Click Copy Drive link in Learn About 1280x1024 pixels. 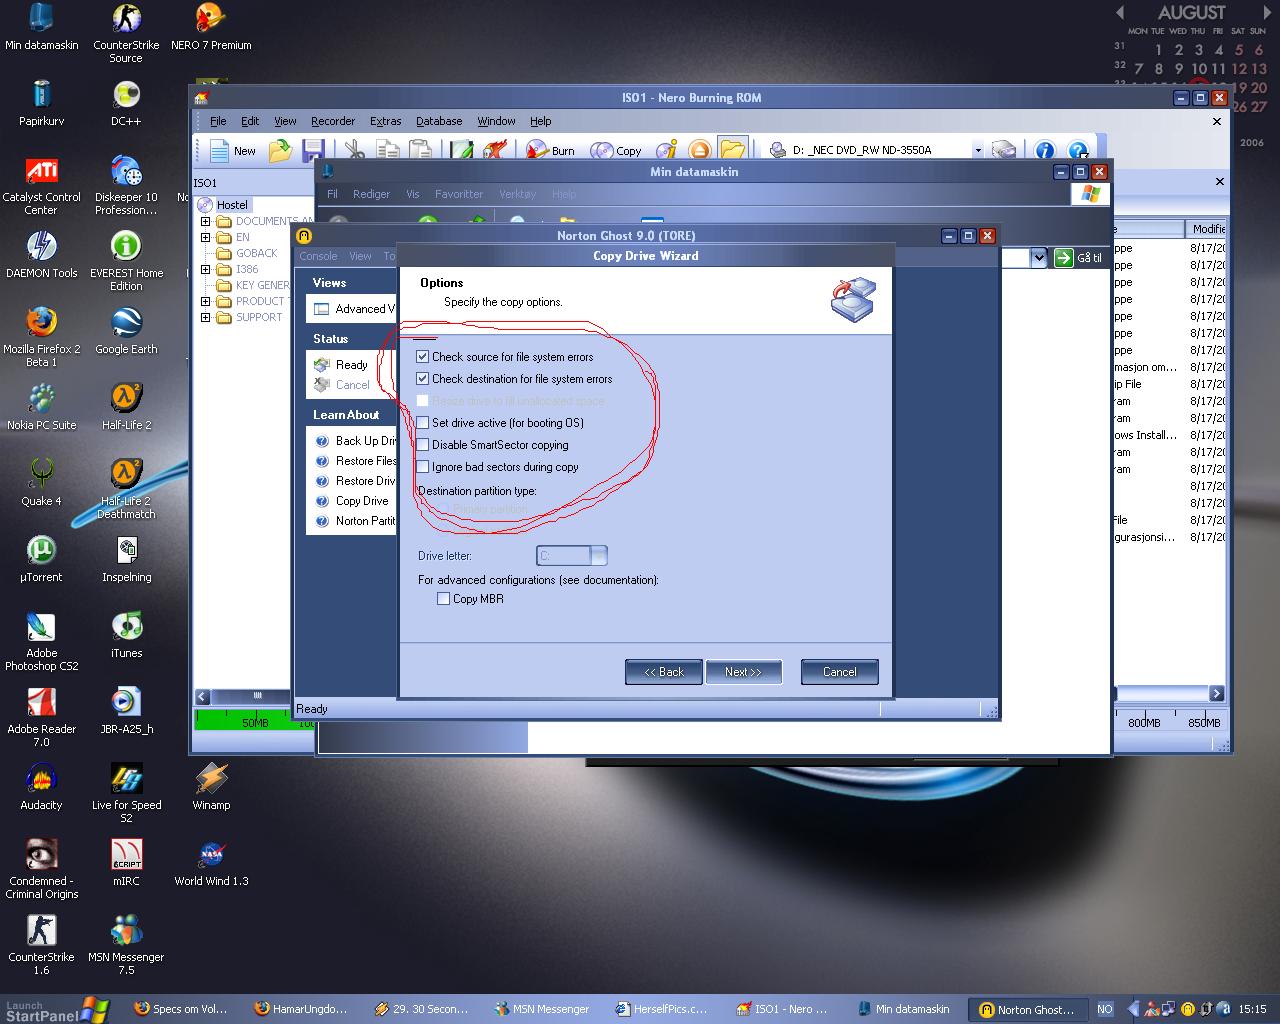[x=362, y=501]
